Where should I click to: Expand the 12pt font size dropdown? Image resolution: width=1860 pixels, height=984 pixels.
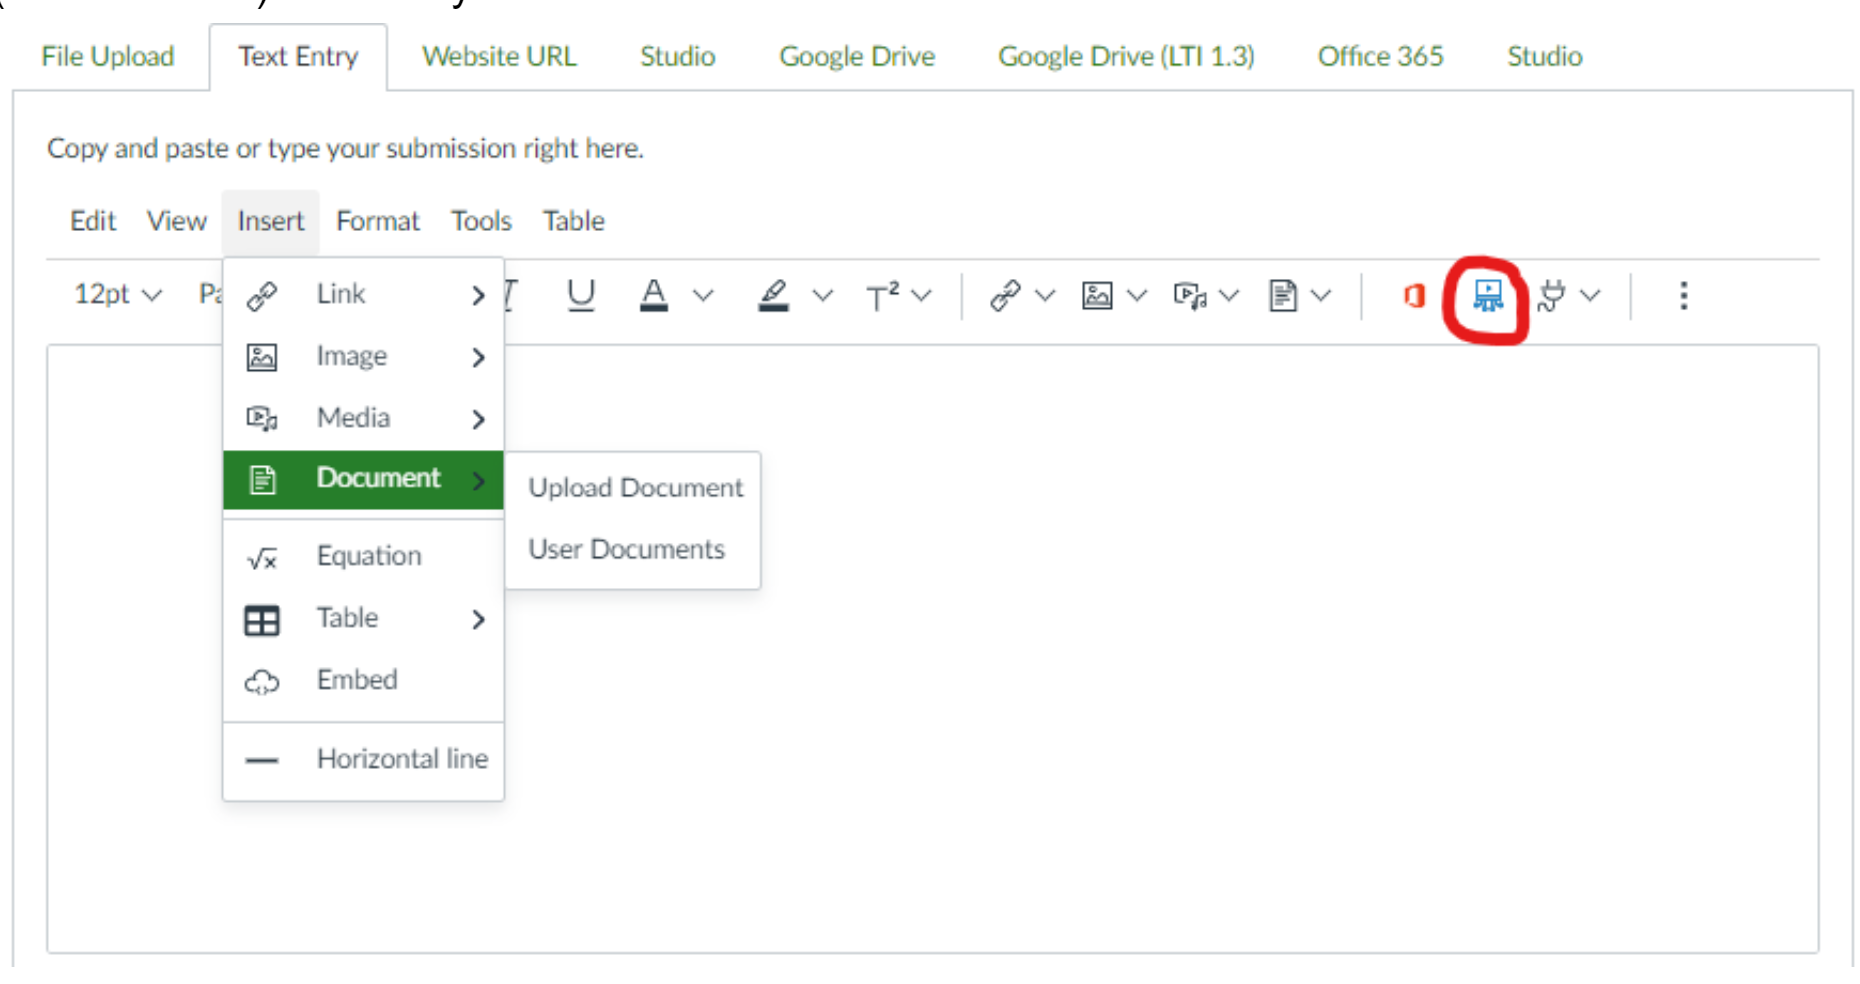pyautogui.click(x=117, y=294)
